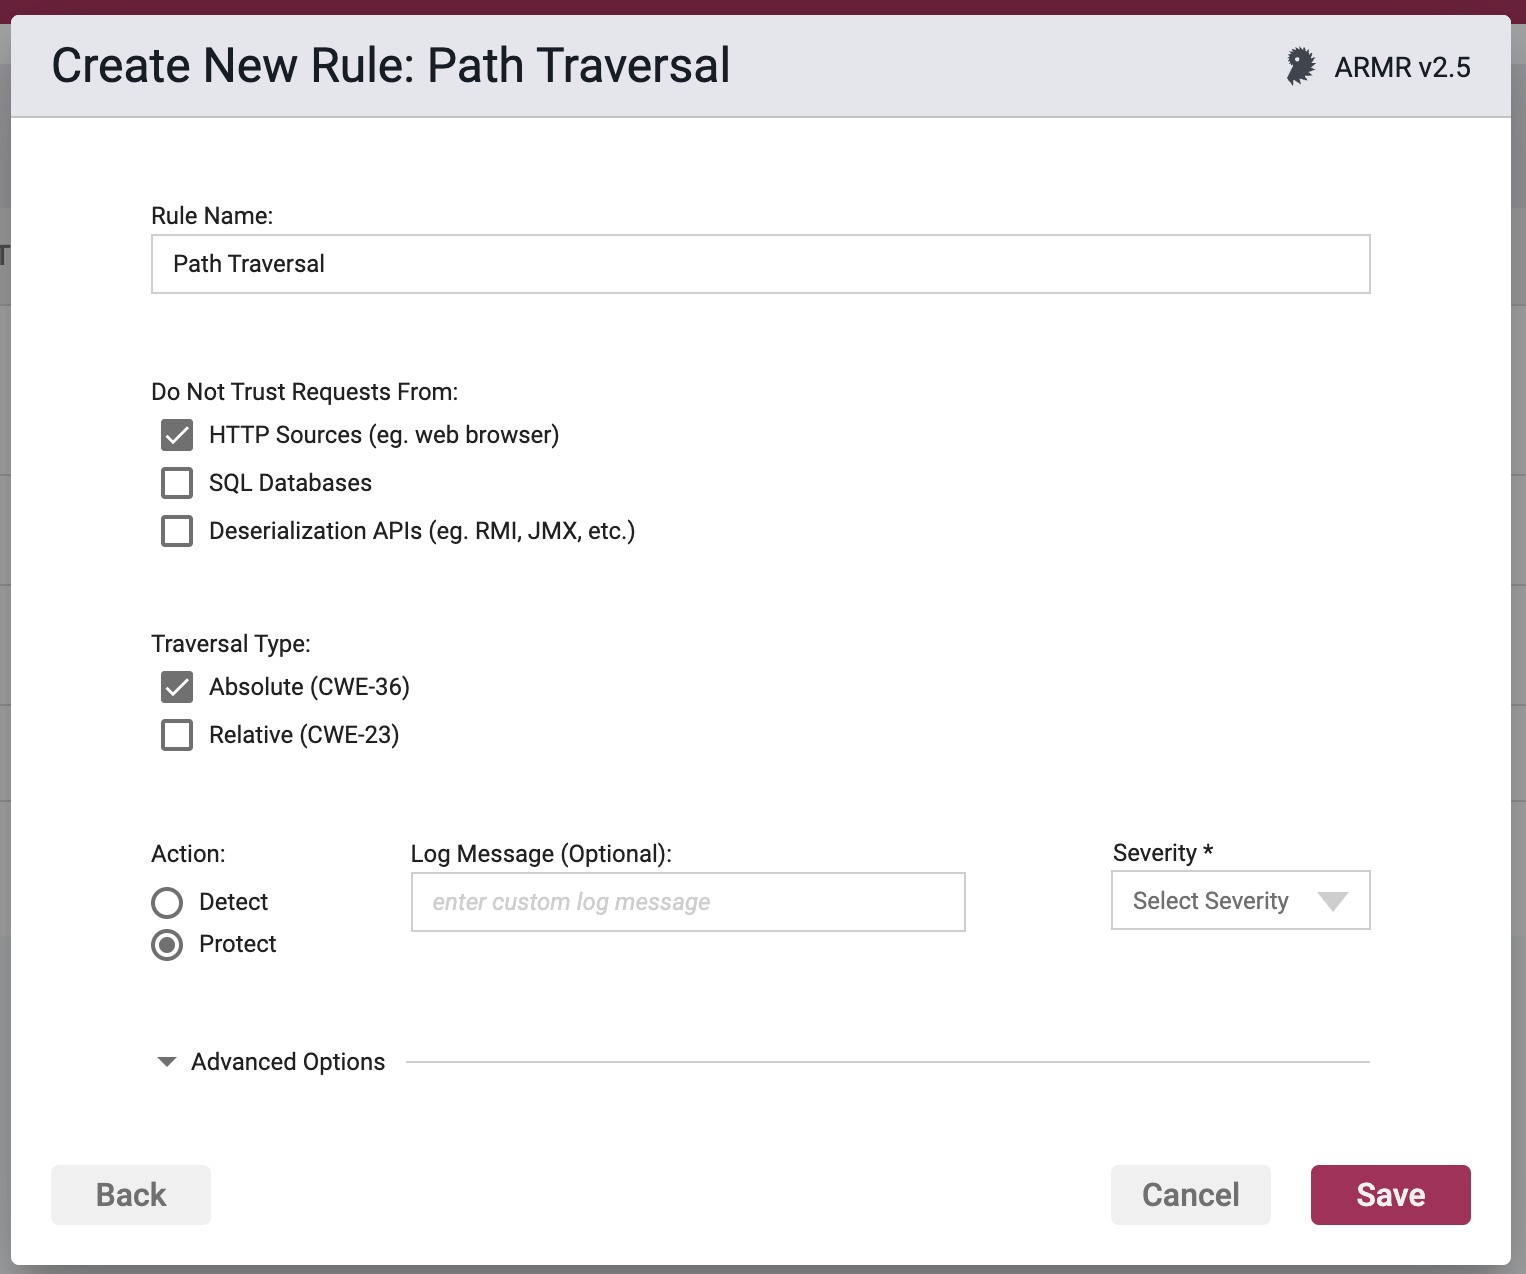This screenshot has width=1526, height=1274.
Task: Choose the Protect action radio button
Action: click(x=167, y=945)
